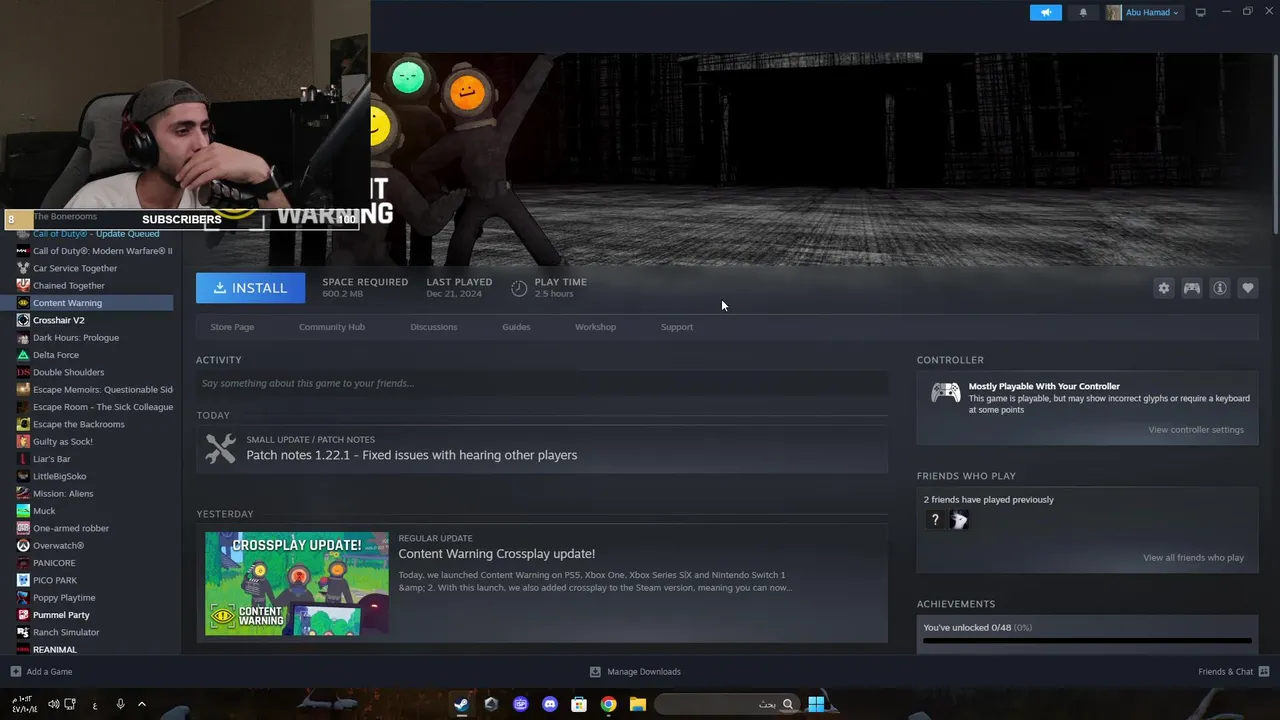Open the Workshop tab
The image size is (1280, 720).
click(595, 327)
